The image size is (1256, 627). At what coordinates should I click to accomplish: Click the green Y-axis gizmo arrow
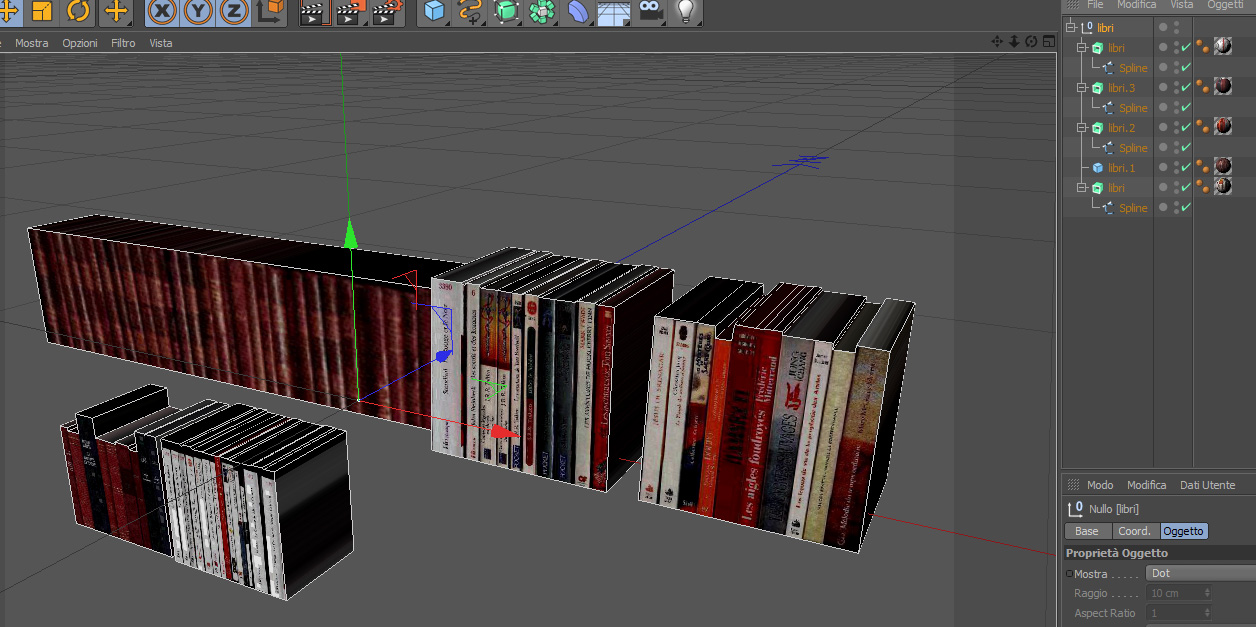click(x=350, y=234)
